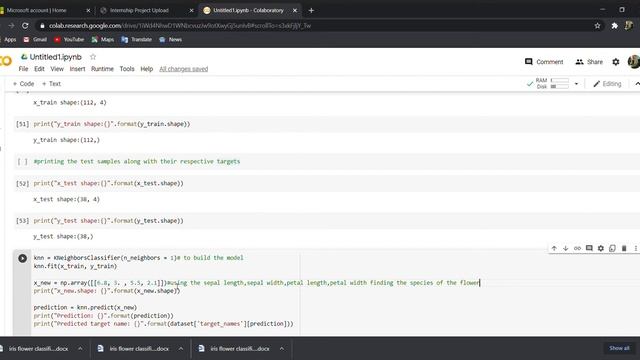Image resolution: width=640 pixels, height=360 pixels.
Task: Add a comment to the cell icon
Action: point(589,248)
